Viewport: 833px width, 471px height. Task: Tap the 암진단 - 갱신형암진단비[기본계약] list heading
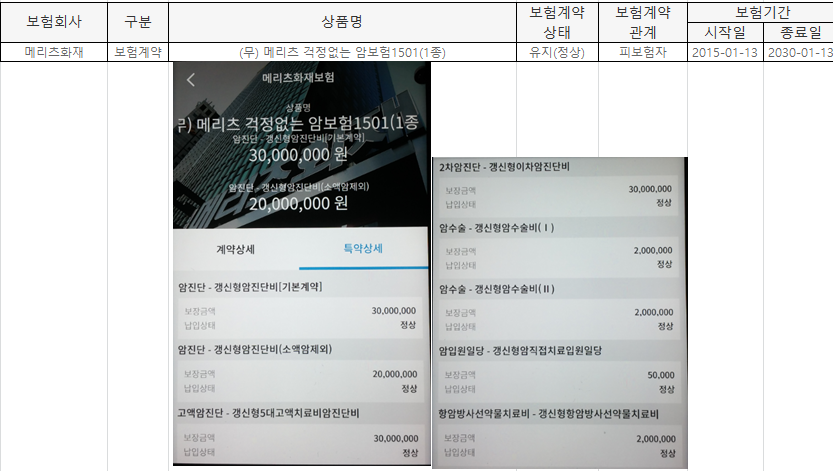tap(250, 287)
